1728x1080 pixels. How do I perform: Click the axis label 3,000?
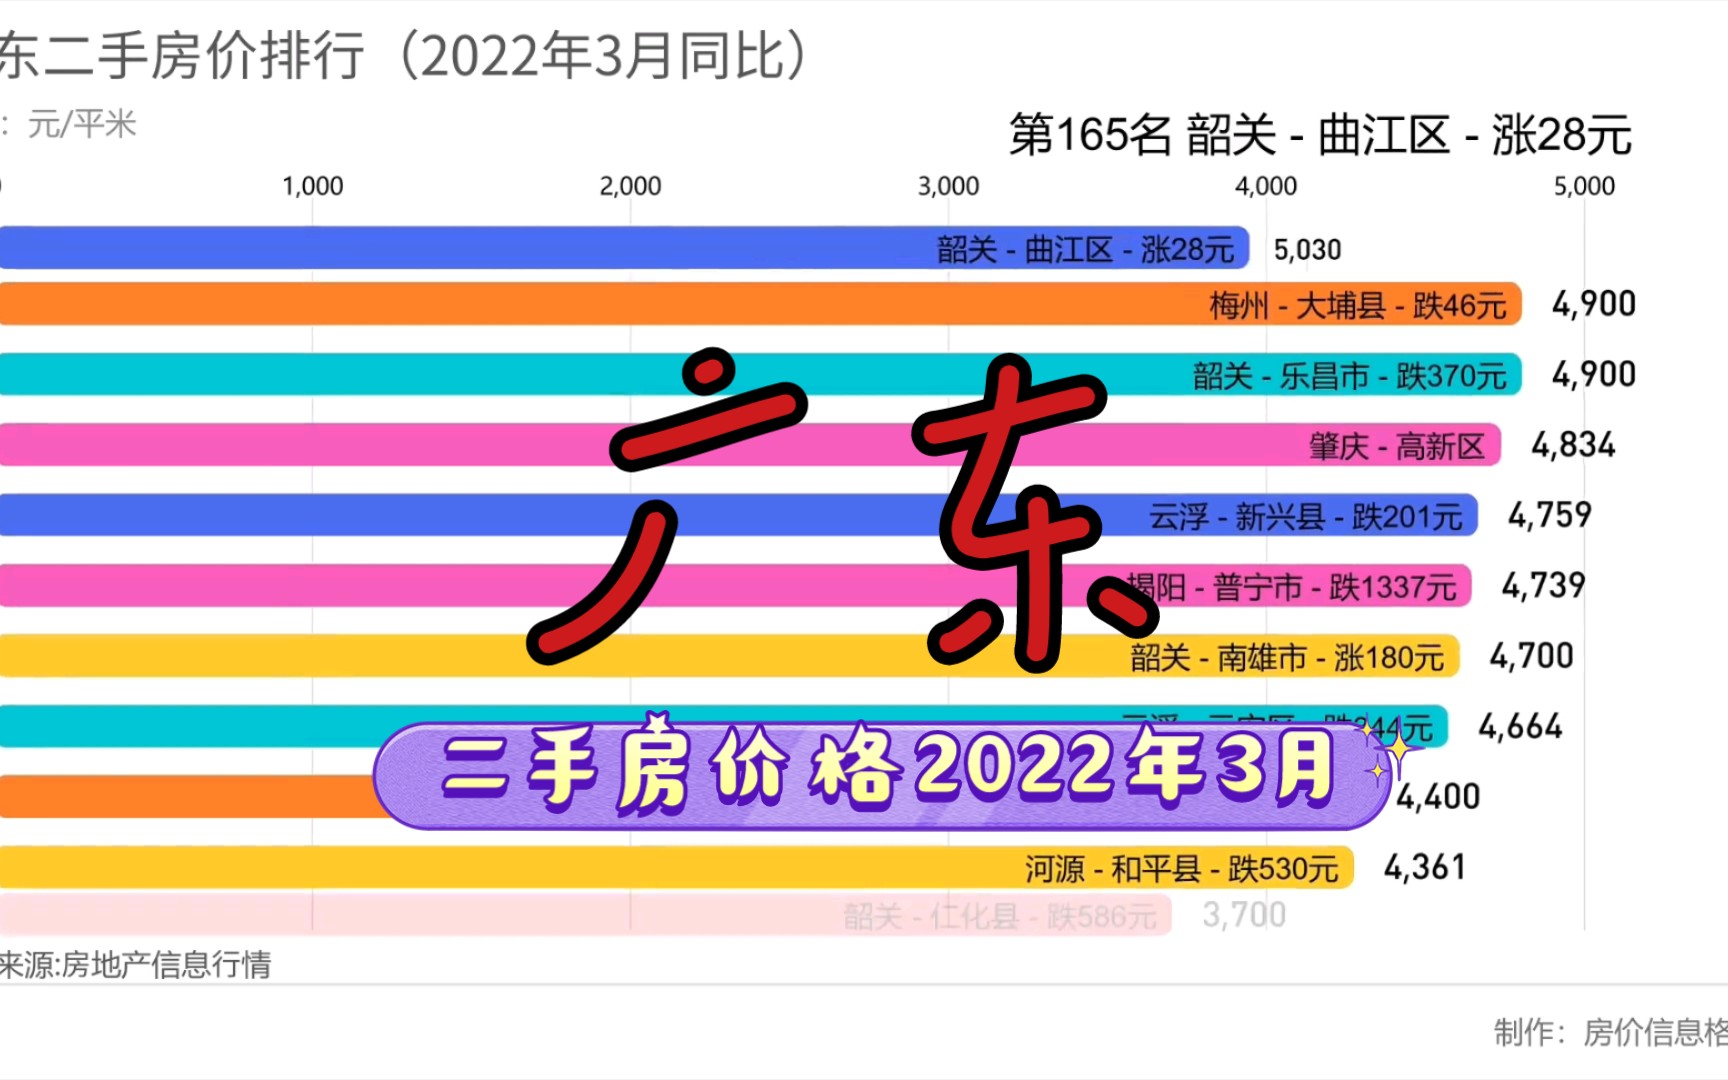[x=948, y=186]
